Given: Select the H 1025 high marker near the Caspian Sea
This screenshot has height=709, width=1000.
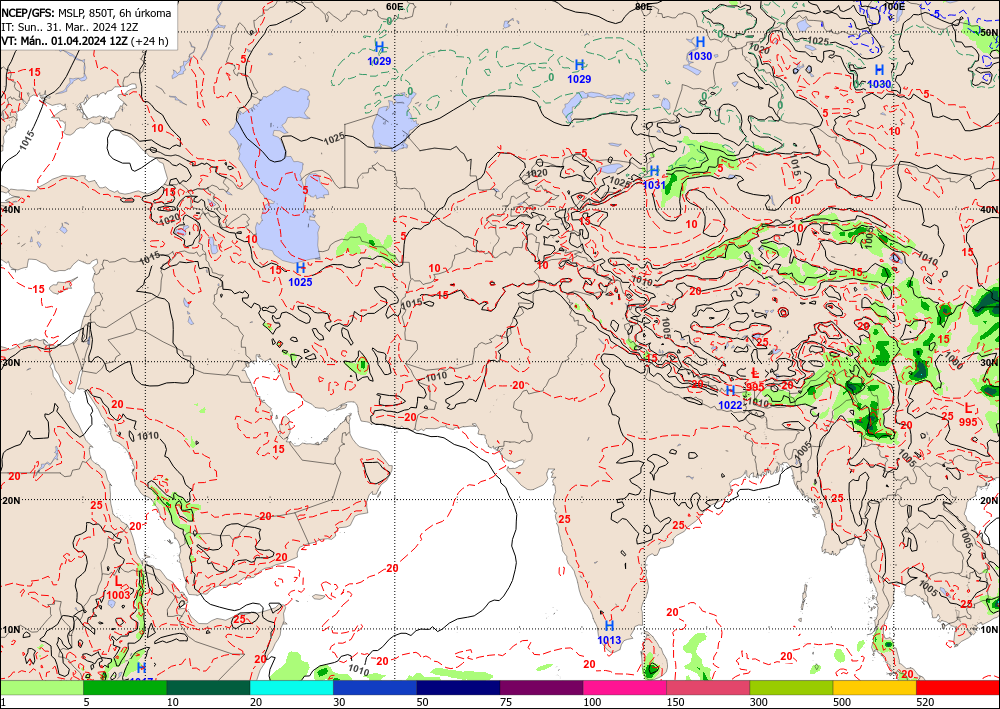Looking at the screenshot, I should click(x=300, y=274).
